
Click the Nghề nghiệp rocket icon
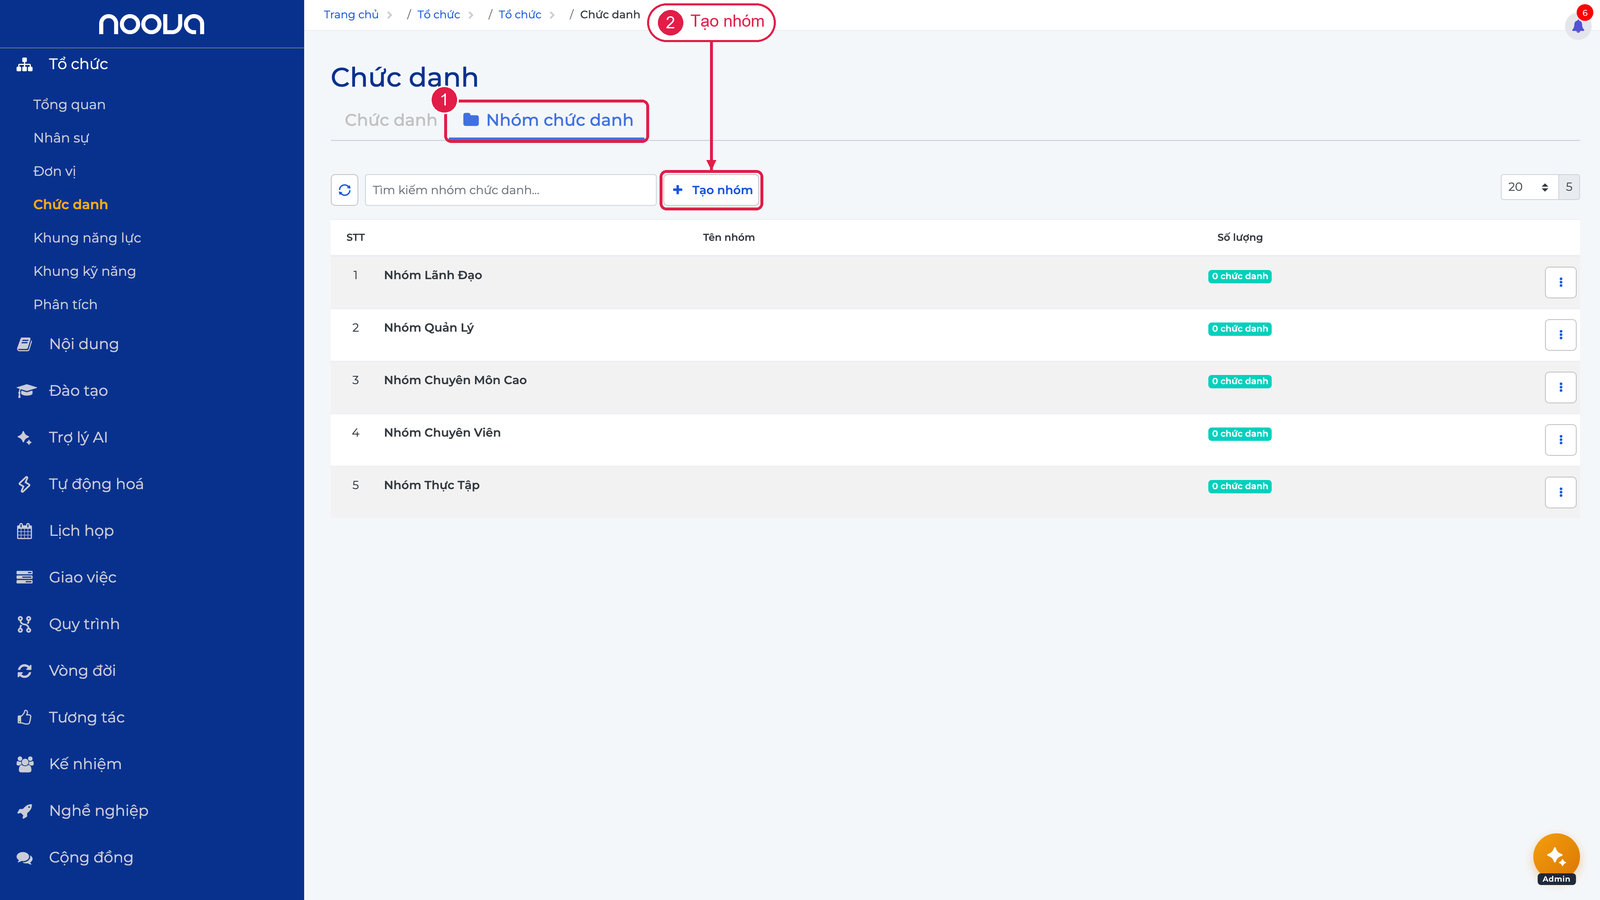25,811
